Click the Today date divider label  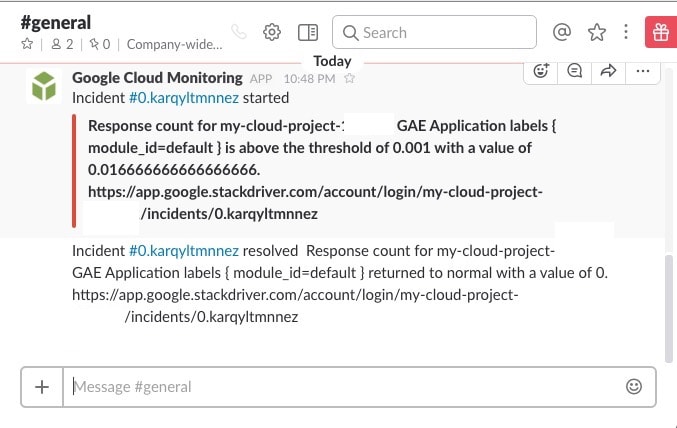[332, 61]
